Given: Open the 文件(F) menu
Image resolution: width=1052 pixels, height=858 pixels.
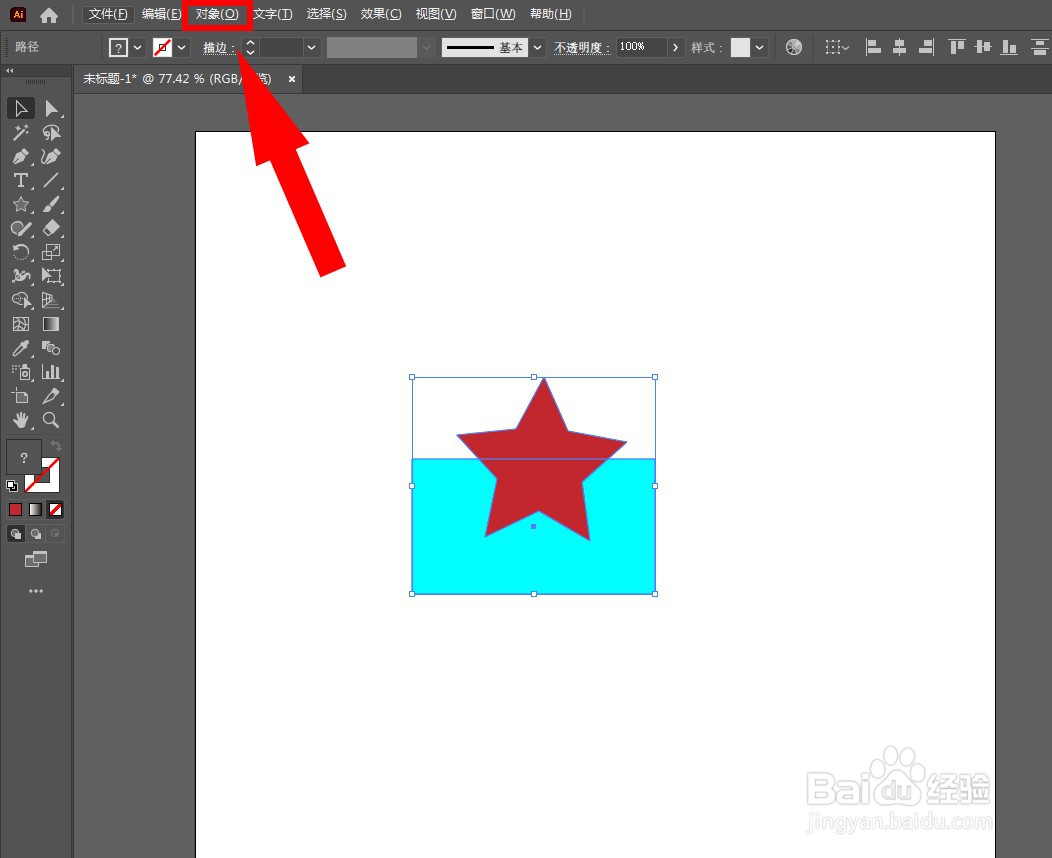Looking at the screenshot, I should pos(108,14).
